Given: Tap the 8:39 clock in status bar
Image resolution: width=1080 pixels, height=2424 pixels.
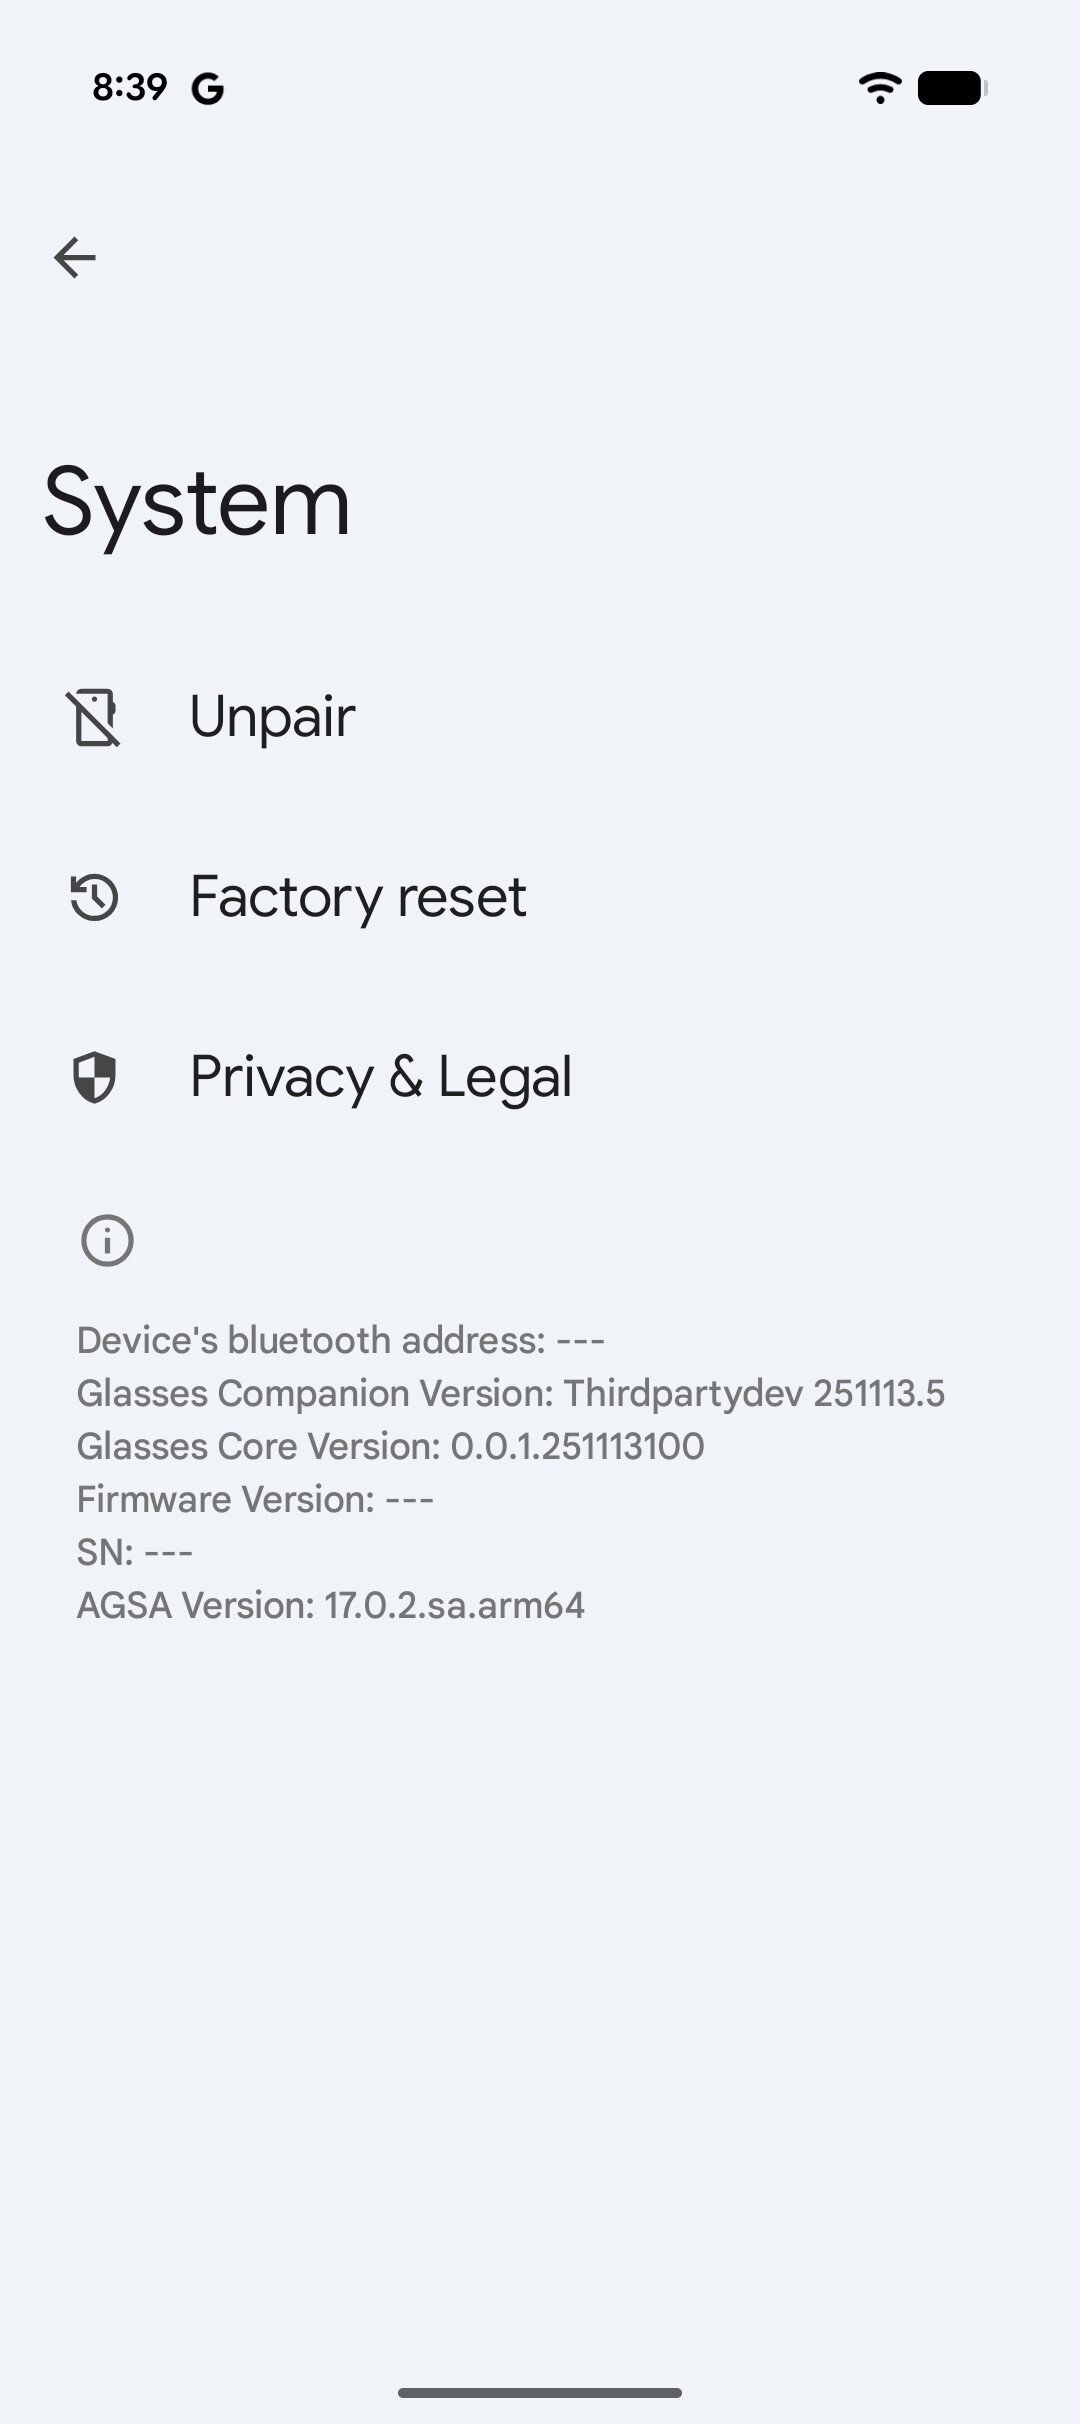Looking at the screenshot, I should click(129, 88).
